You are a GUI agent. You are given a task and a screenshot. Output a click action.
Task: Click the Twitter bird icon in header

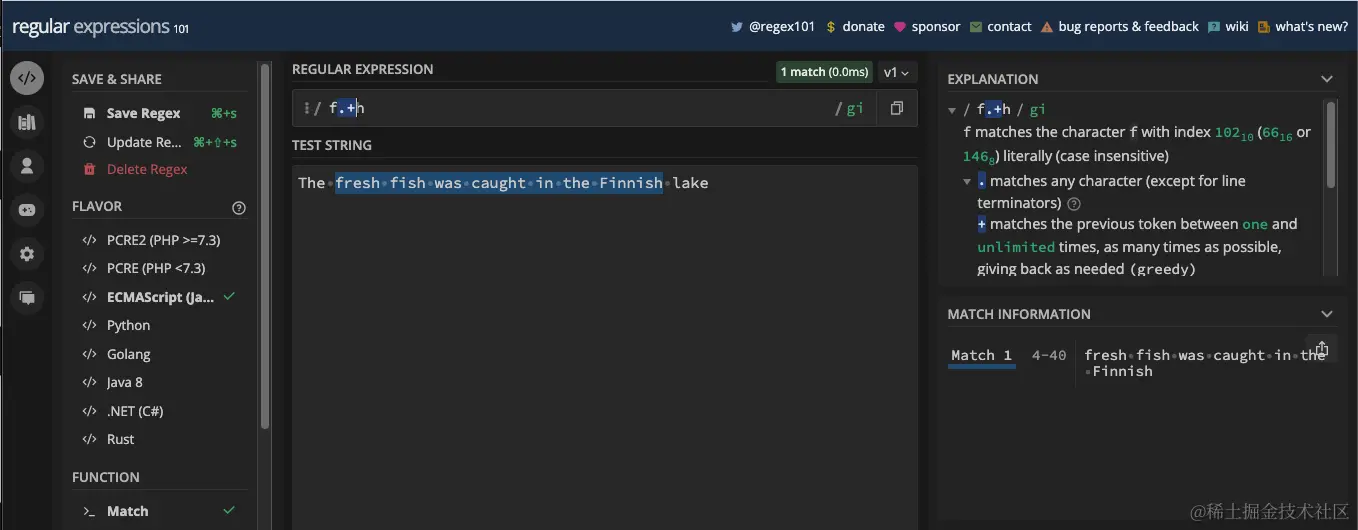point(737,27)
